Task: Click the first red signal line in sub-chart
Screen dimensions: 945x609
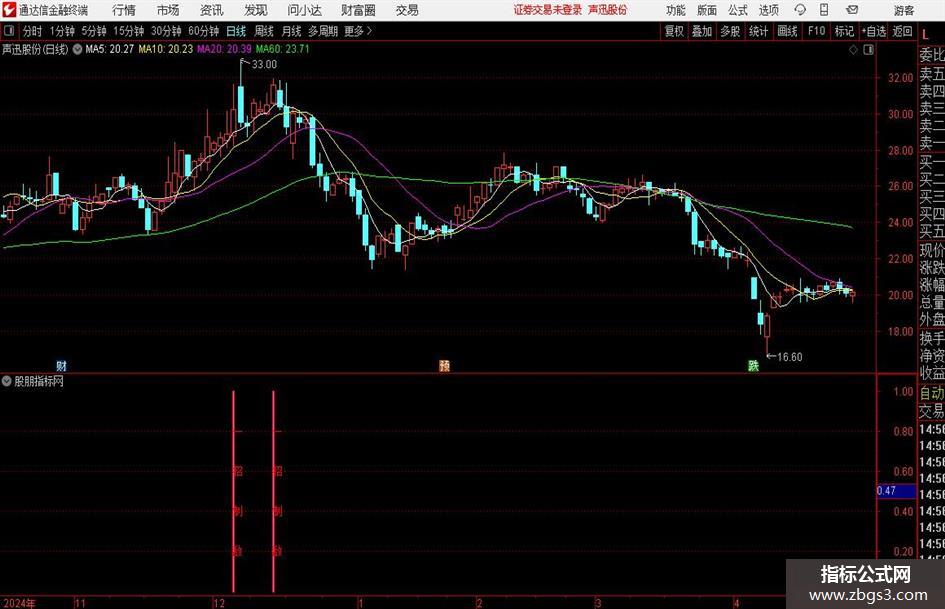Action: [234, 491]
